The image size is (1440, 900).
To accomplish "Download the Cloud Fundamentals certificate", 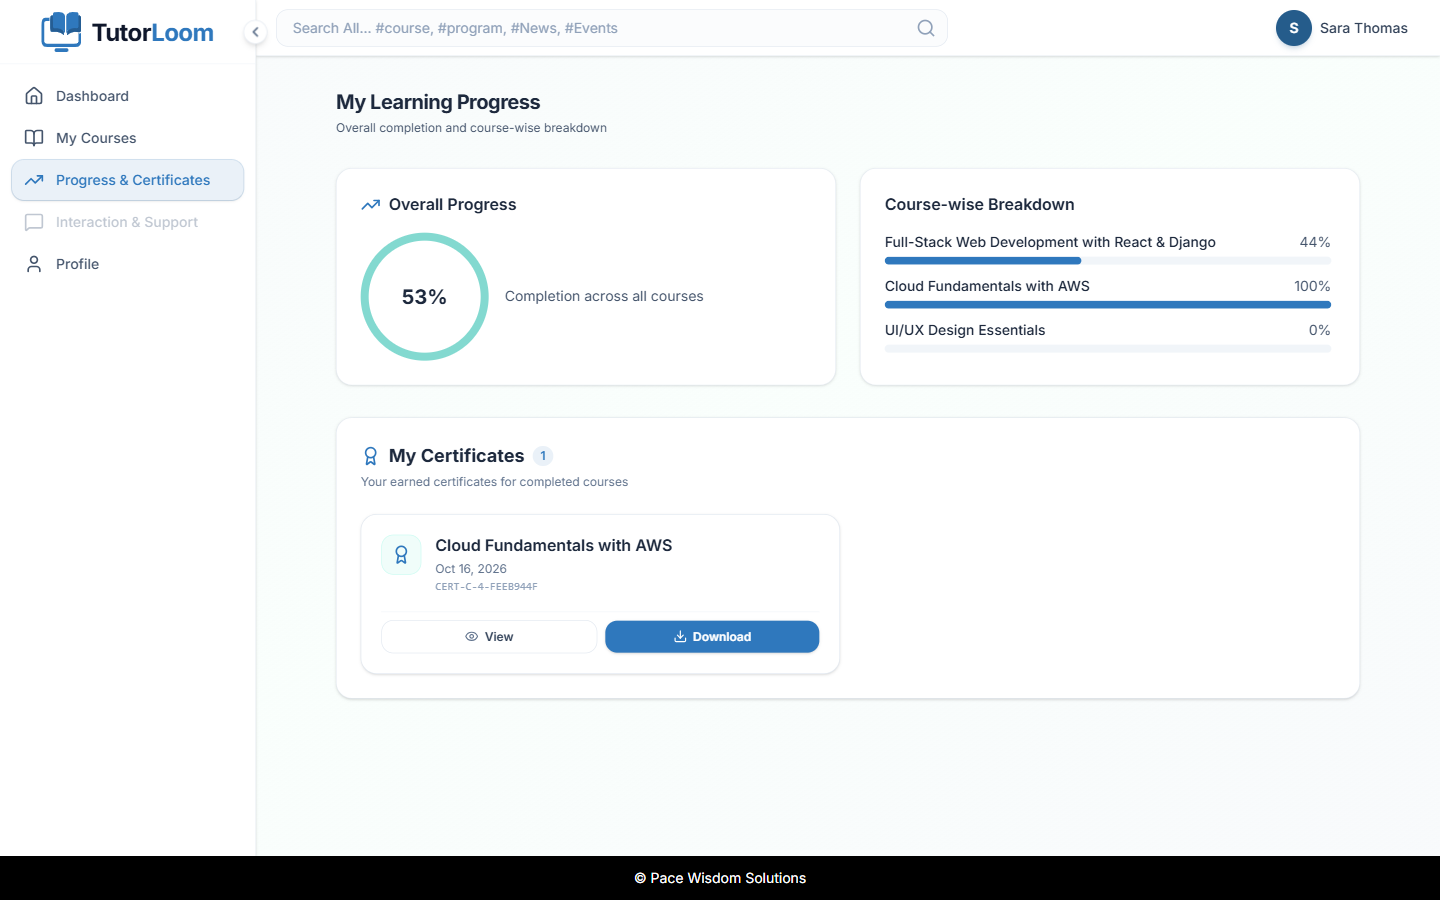I will [712, 637].
